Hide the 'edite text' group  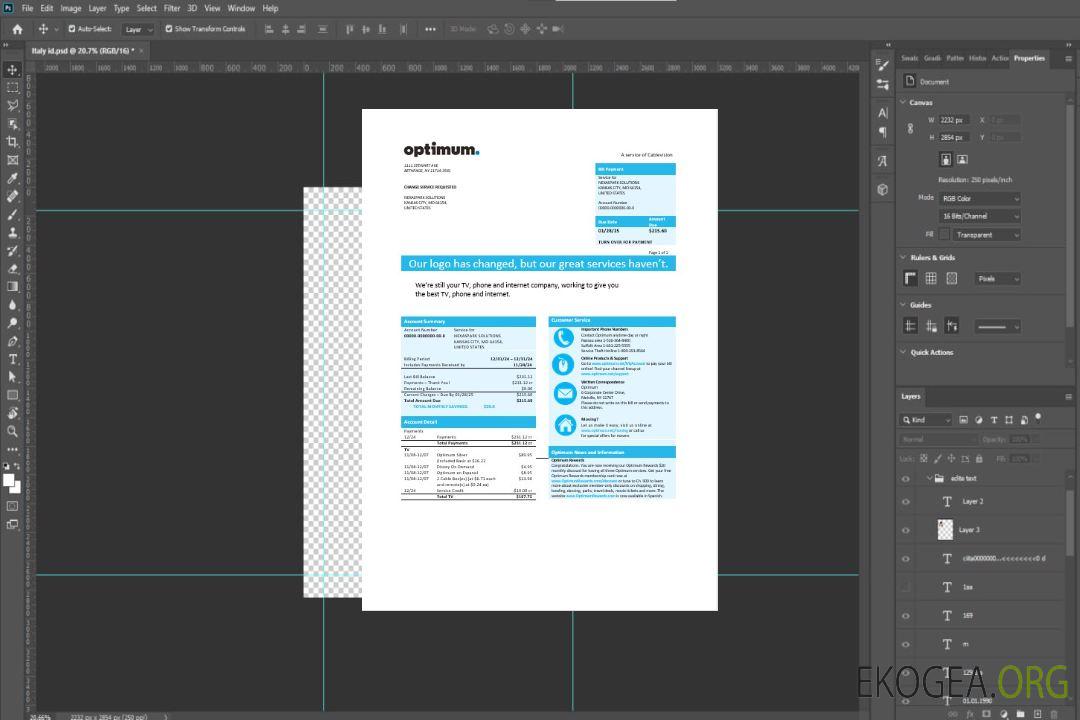point(906,478)
